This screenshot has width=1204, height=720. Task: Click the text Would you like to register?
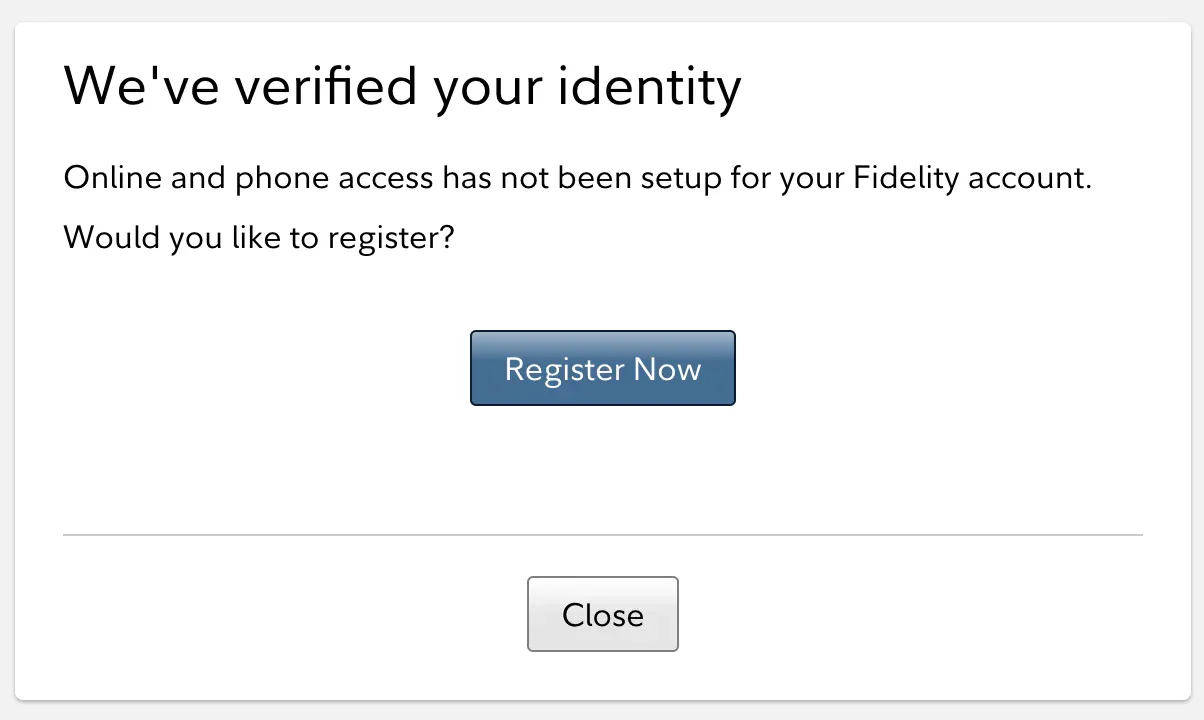[x=258, y=237]
